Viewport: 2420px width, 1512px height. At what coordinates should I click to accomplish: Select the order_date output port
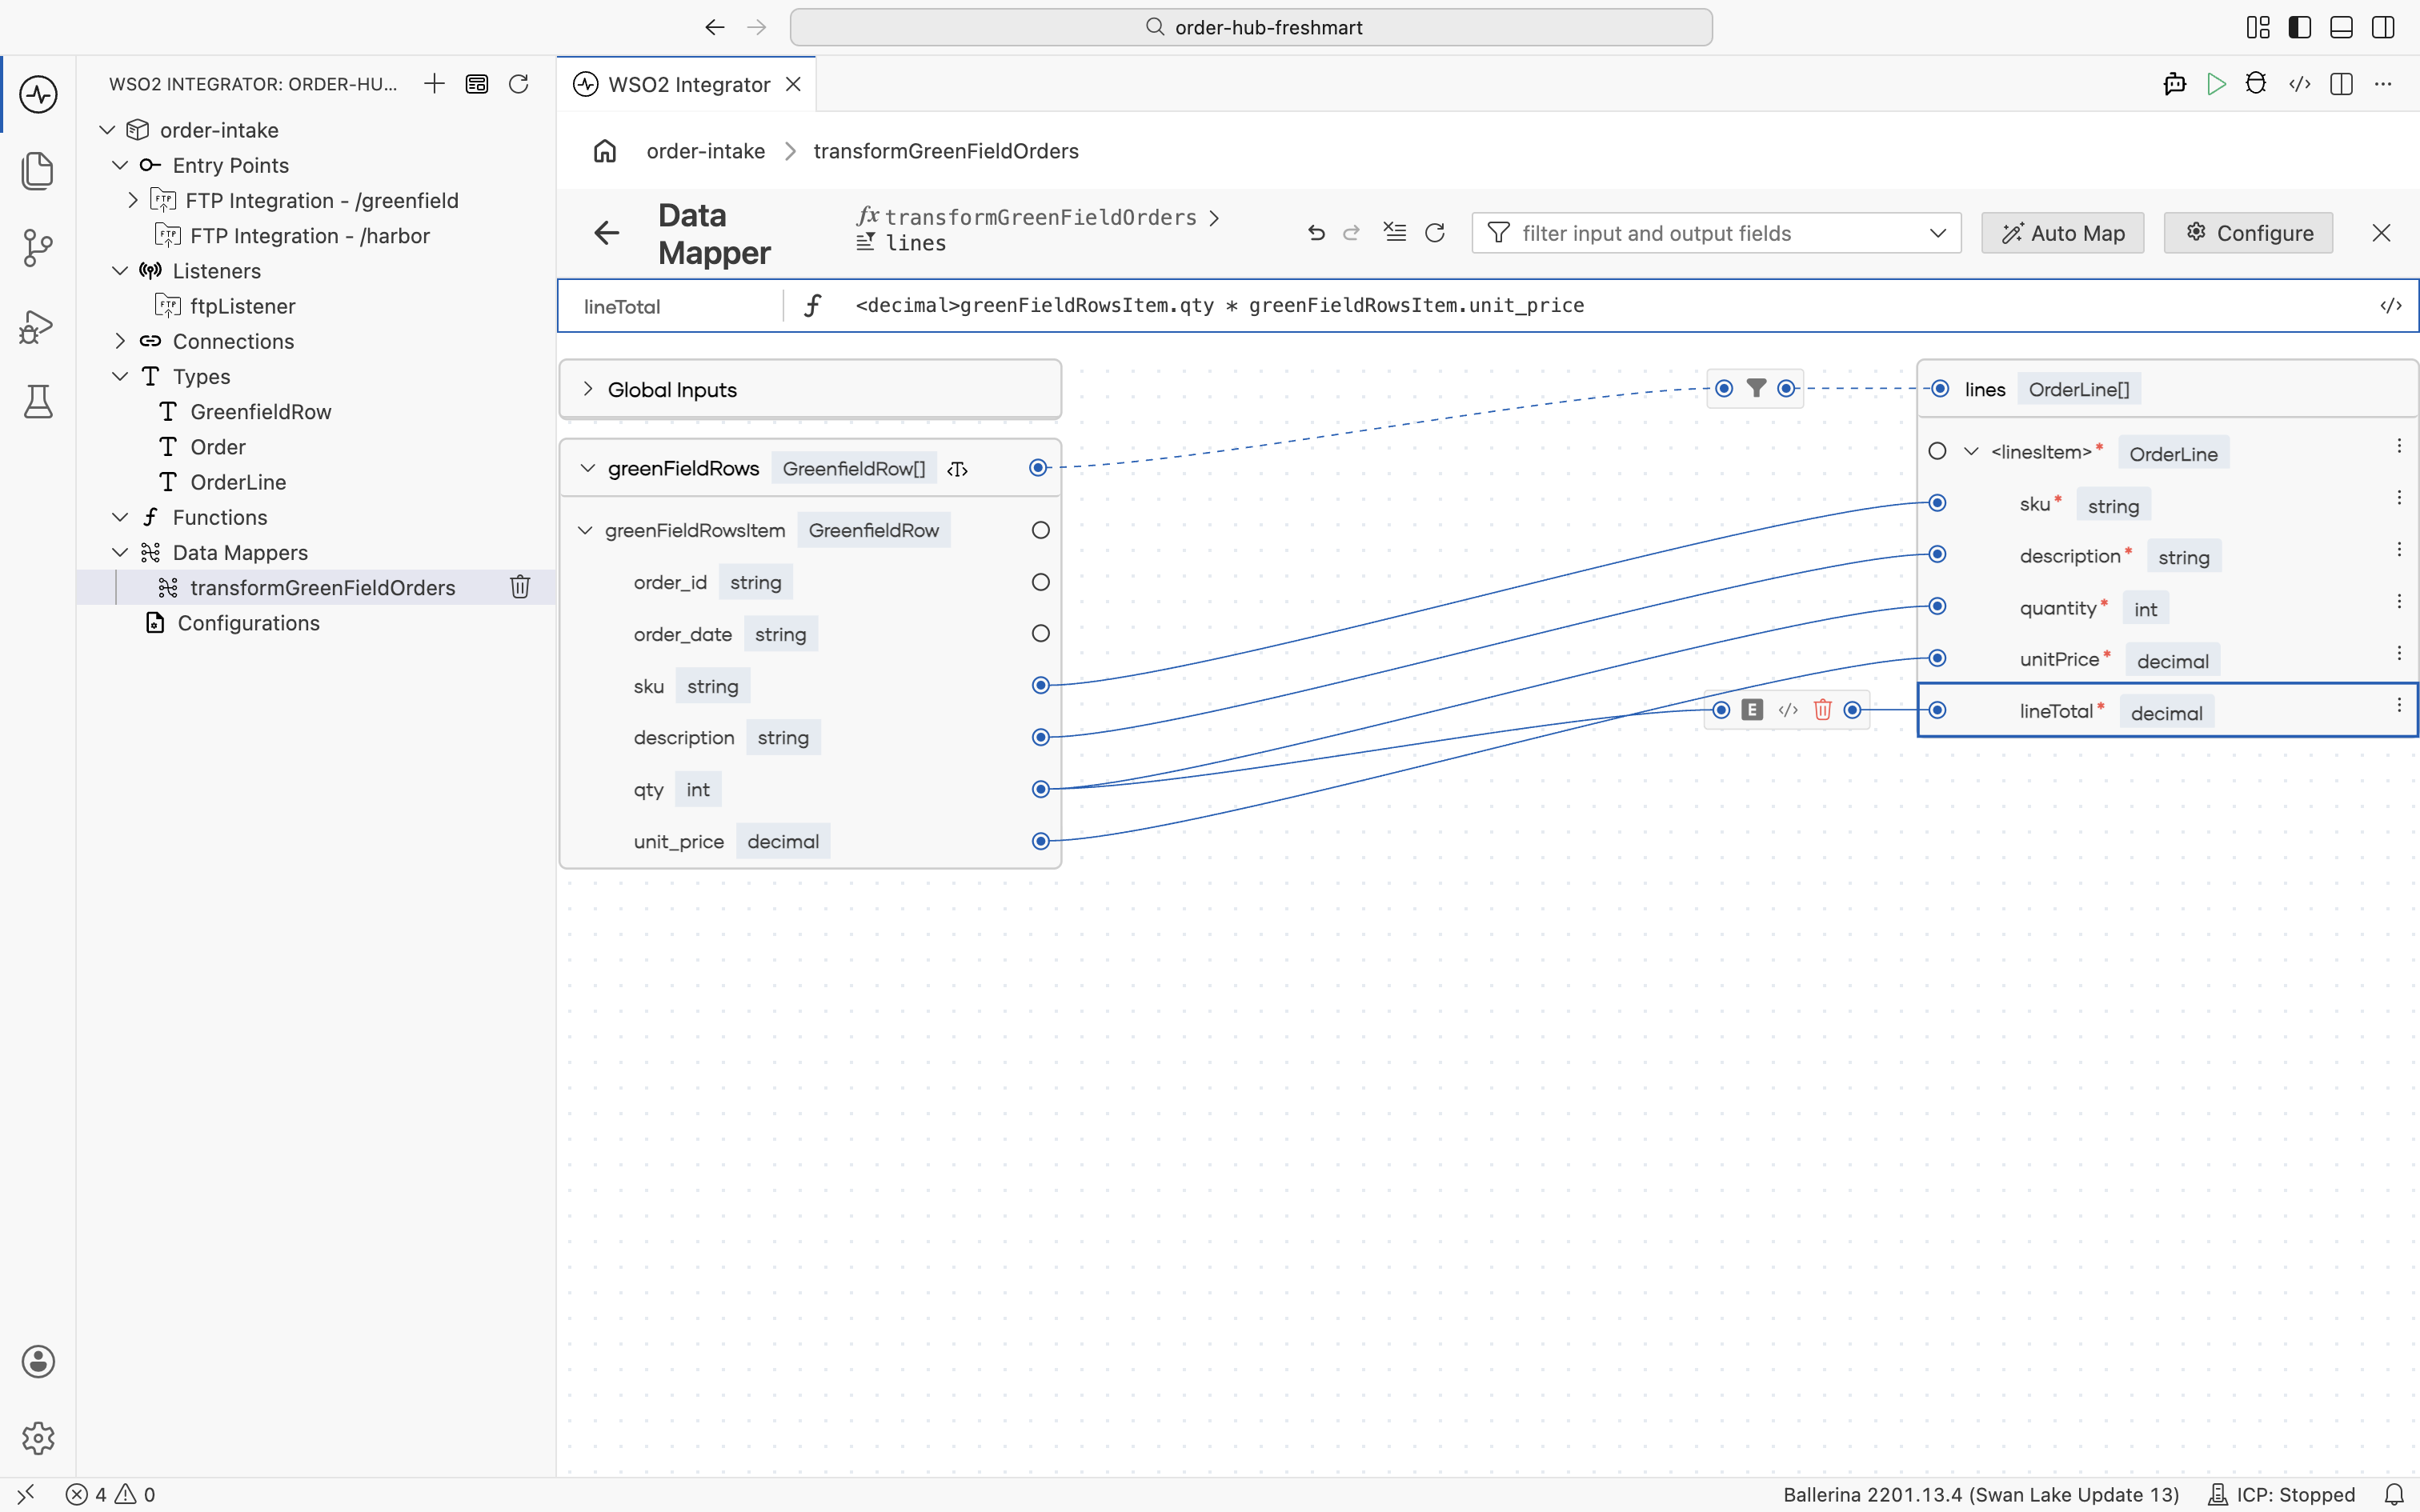click(x=1041, y=634)
